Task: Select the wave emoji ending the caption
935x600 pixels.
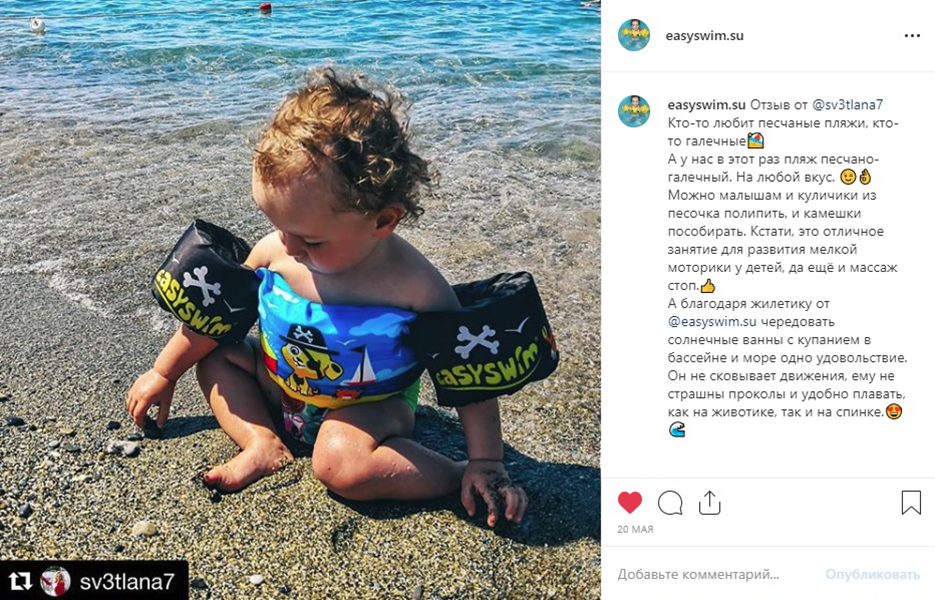Action: [676, 429]
